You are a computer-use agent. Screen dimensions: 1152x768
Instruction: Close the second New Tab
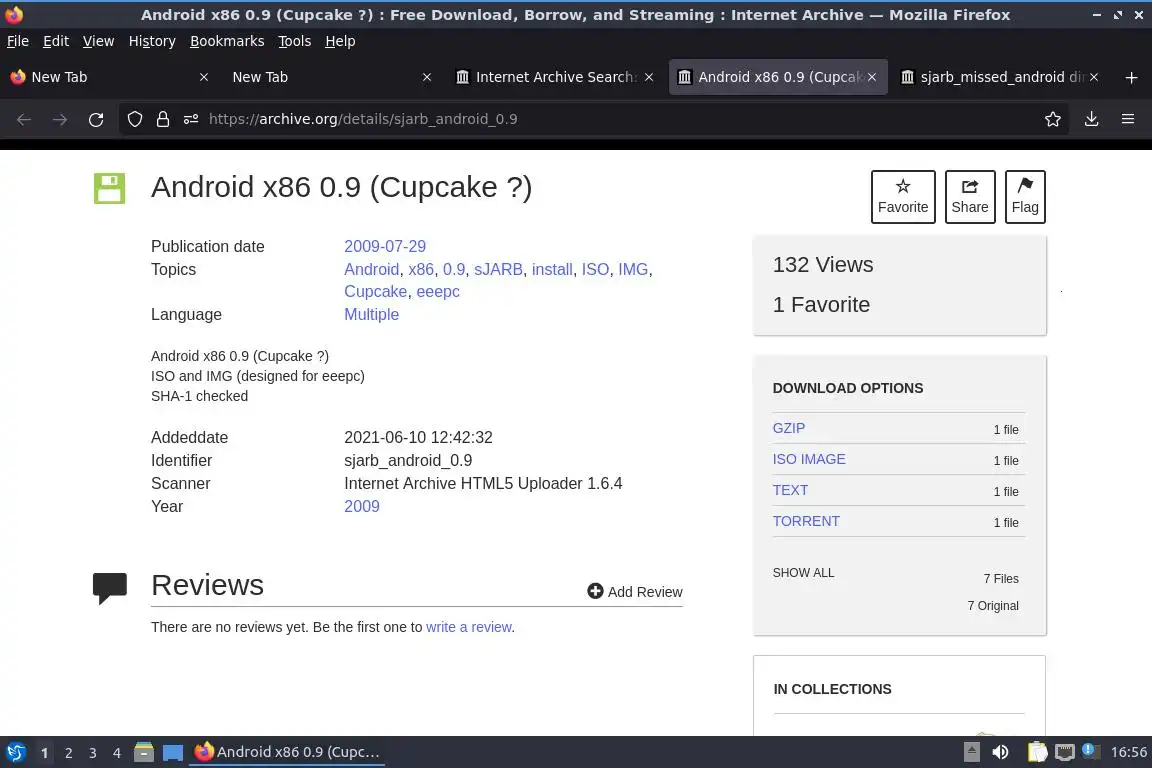click(x=427, y=77)
